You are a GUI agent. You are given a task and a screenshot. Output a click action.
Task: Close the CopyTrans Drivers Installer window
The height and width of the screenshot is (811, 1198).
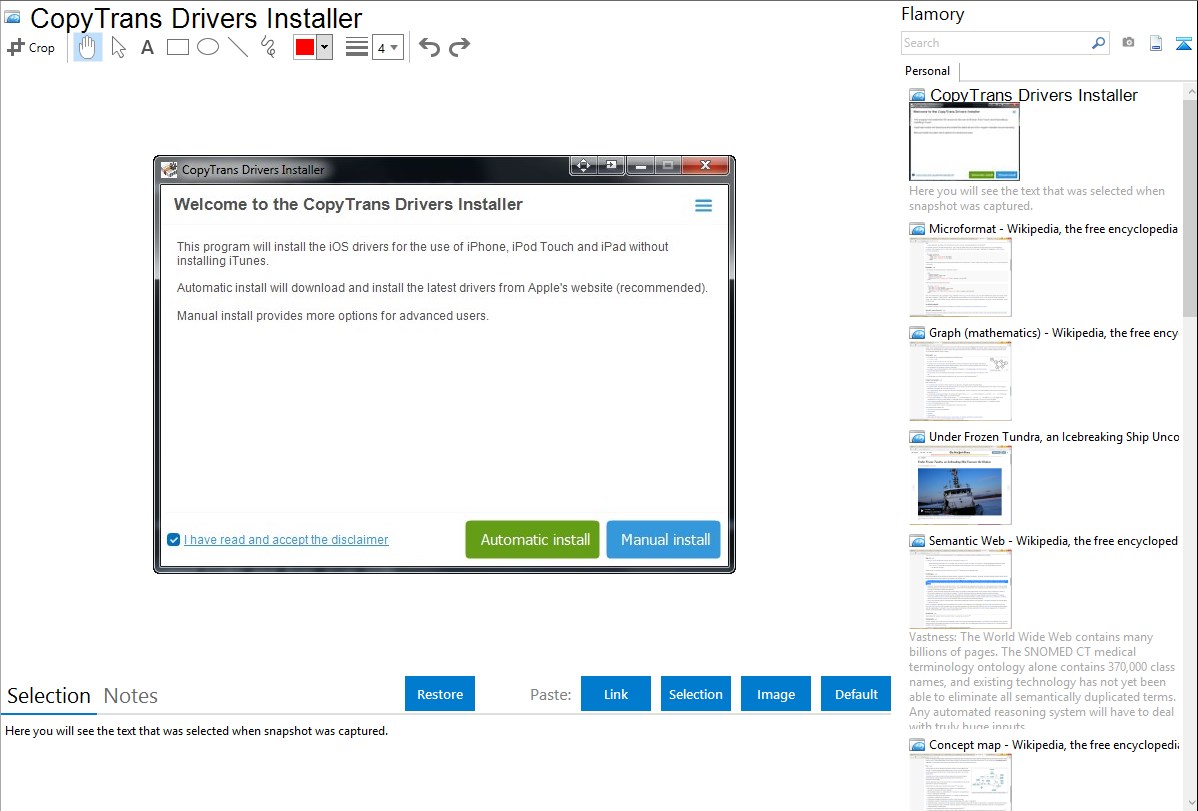706,165
